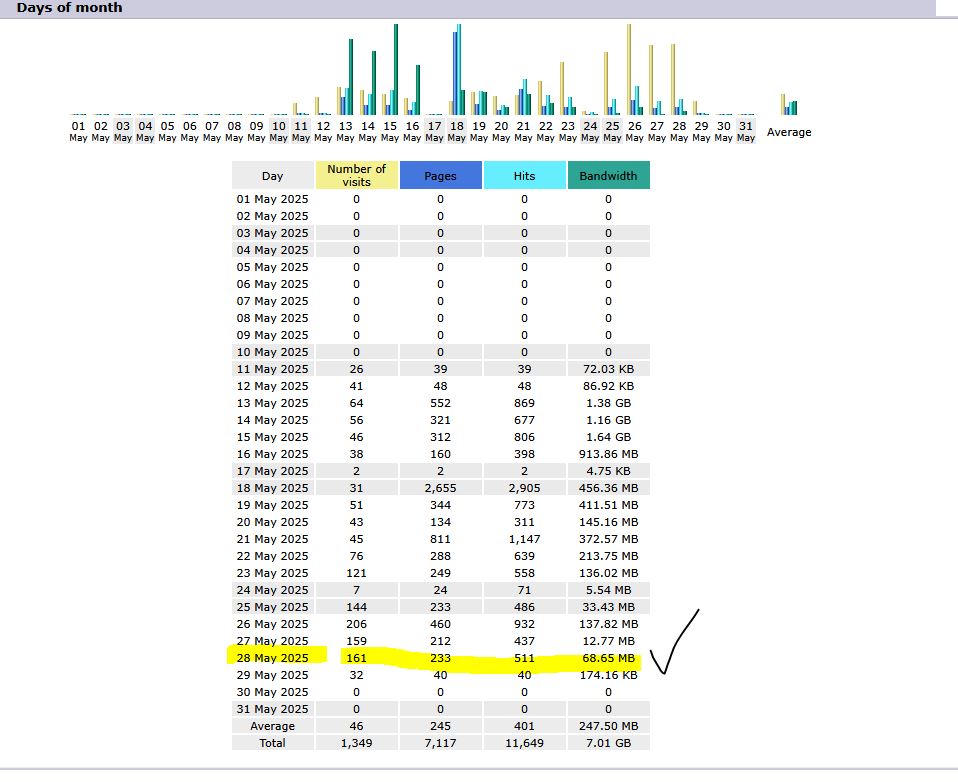Viewport: 958px width, 782px height.
Task: Click the 7,117 total pages value
Action: (441, 743)
